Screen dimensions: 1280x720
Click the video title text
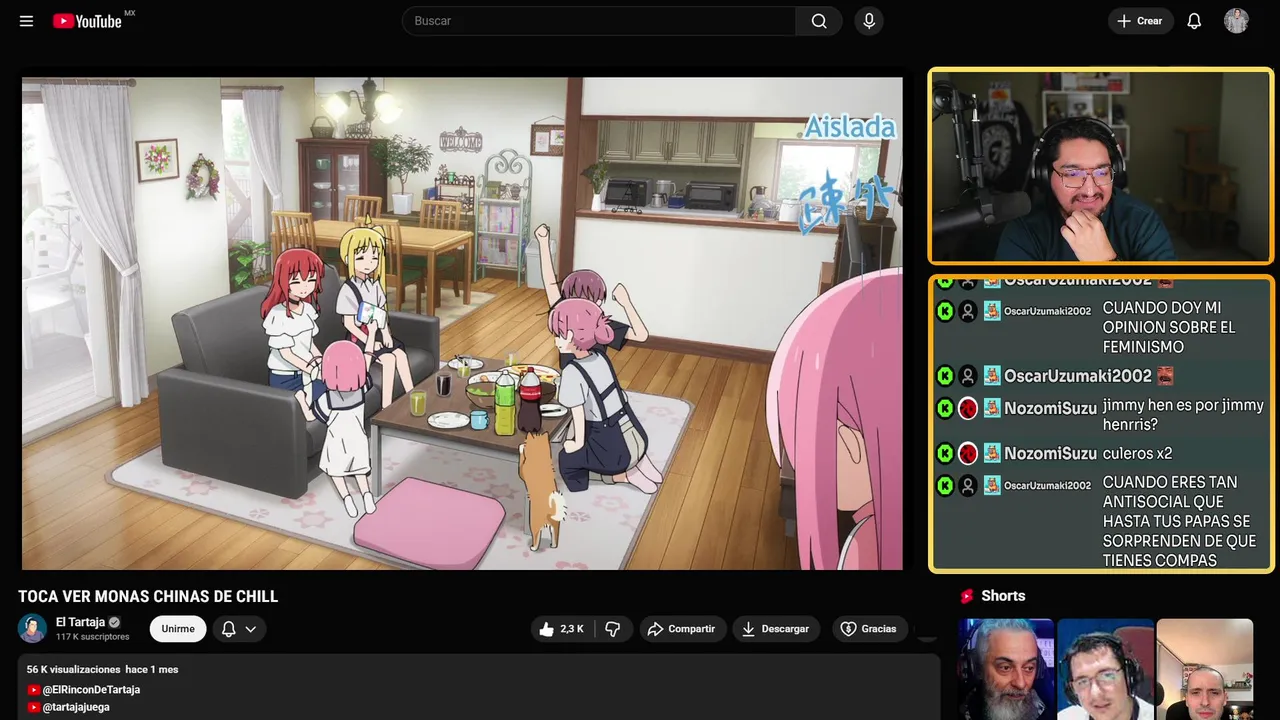click(148, 597)
